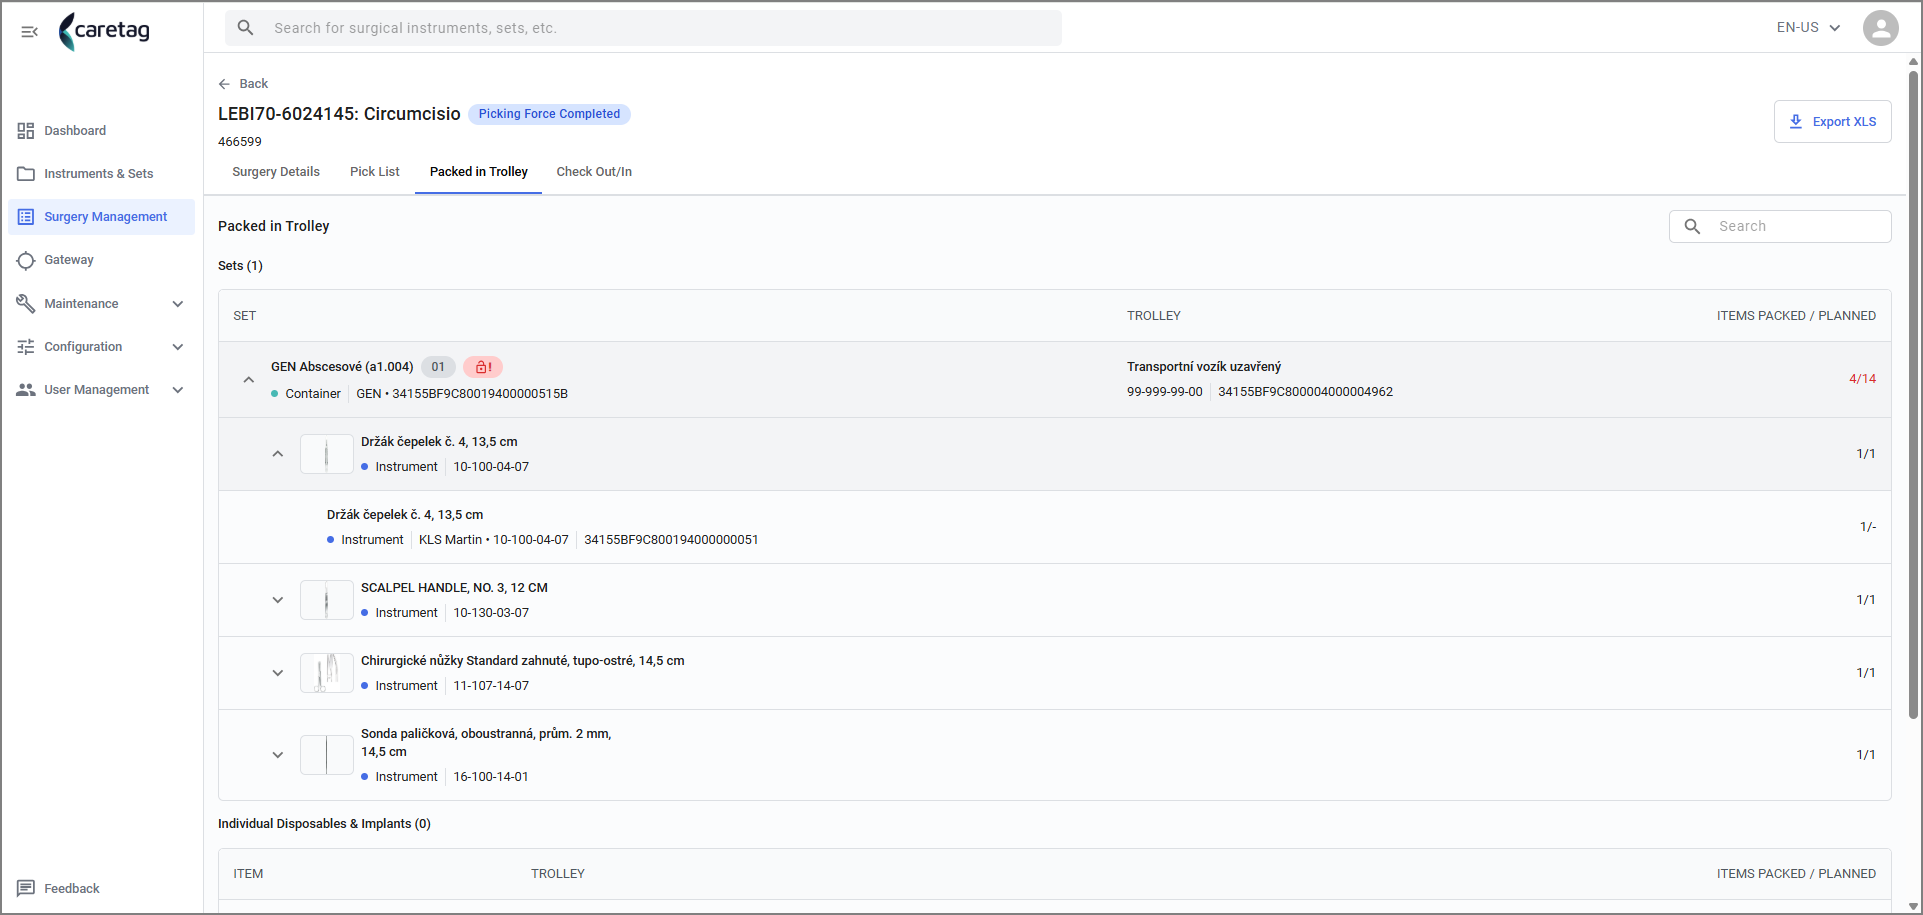The height and width of the screenshot is (915, 1923).
Task: Collapse the GEN Abscesové set row
Action: (x=249, y=380)
